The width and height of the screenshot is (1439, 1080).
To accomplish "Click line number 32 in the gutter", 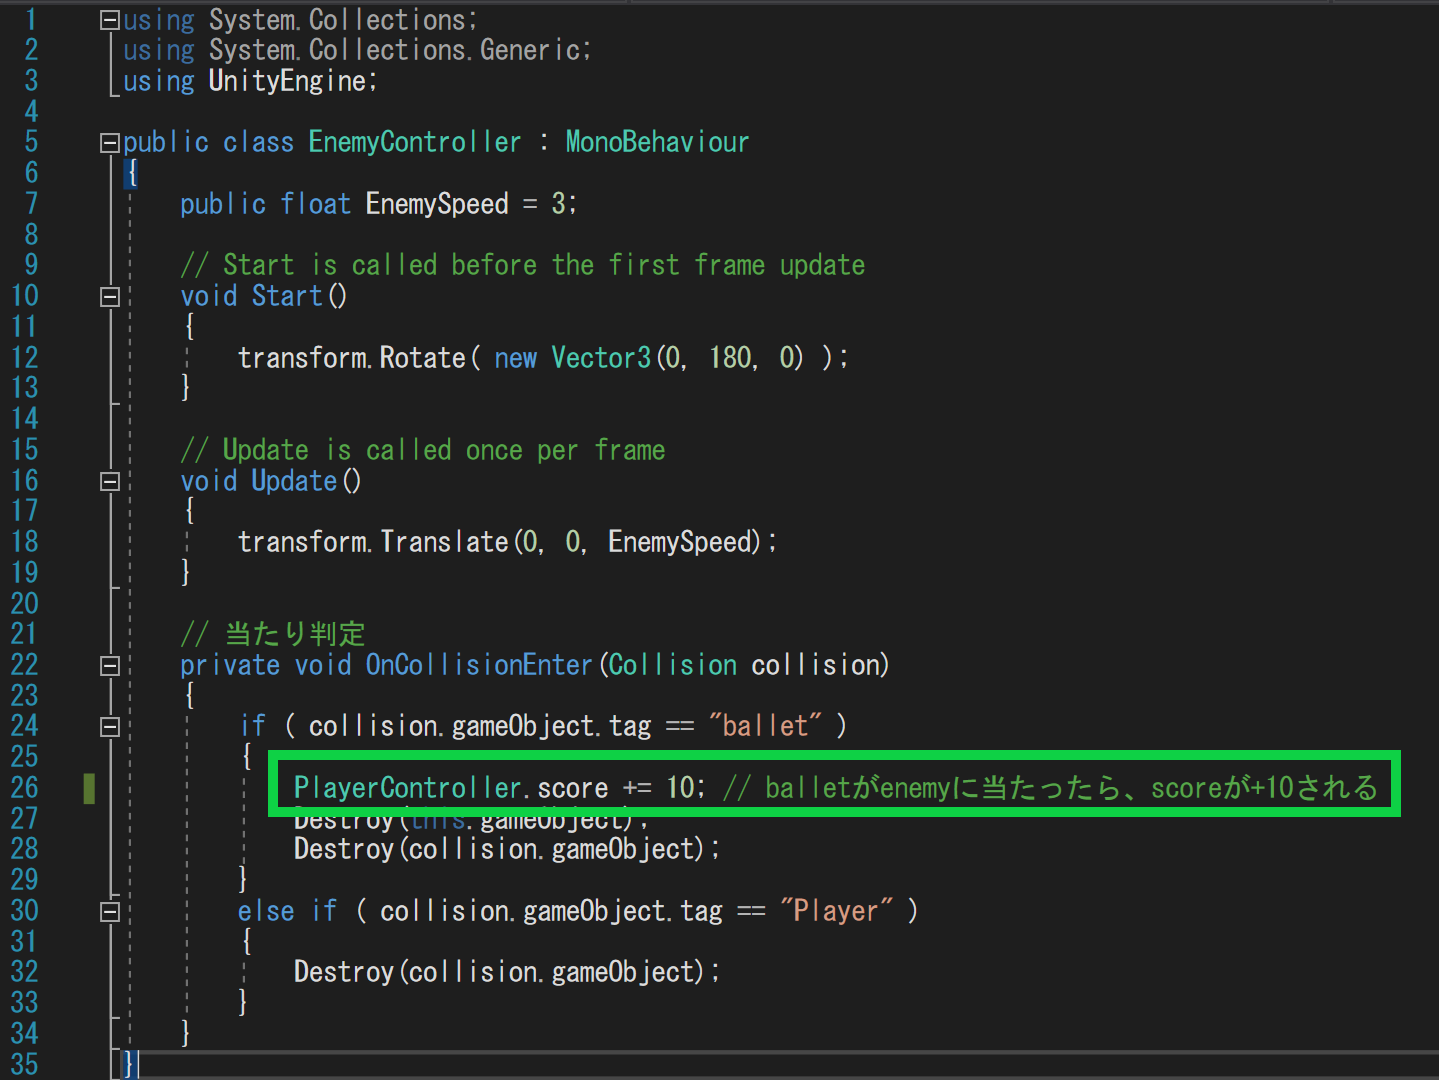I will coord(25,972).
